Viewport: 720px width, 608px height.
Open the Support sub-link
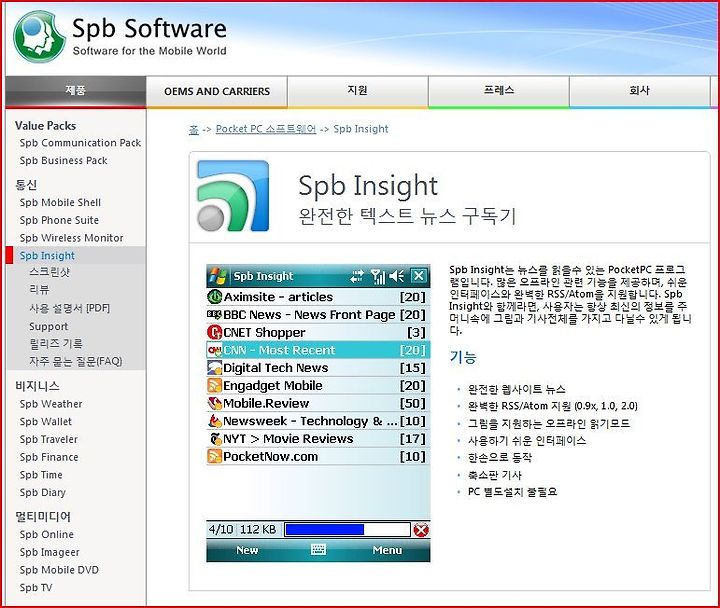tap(49, 327)
